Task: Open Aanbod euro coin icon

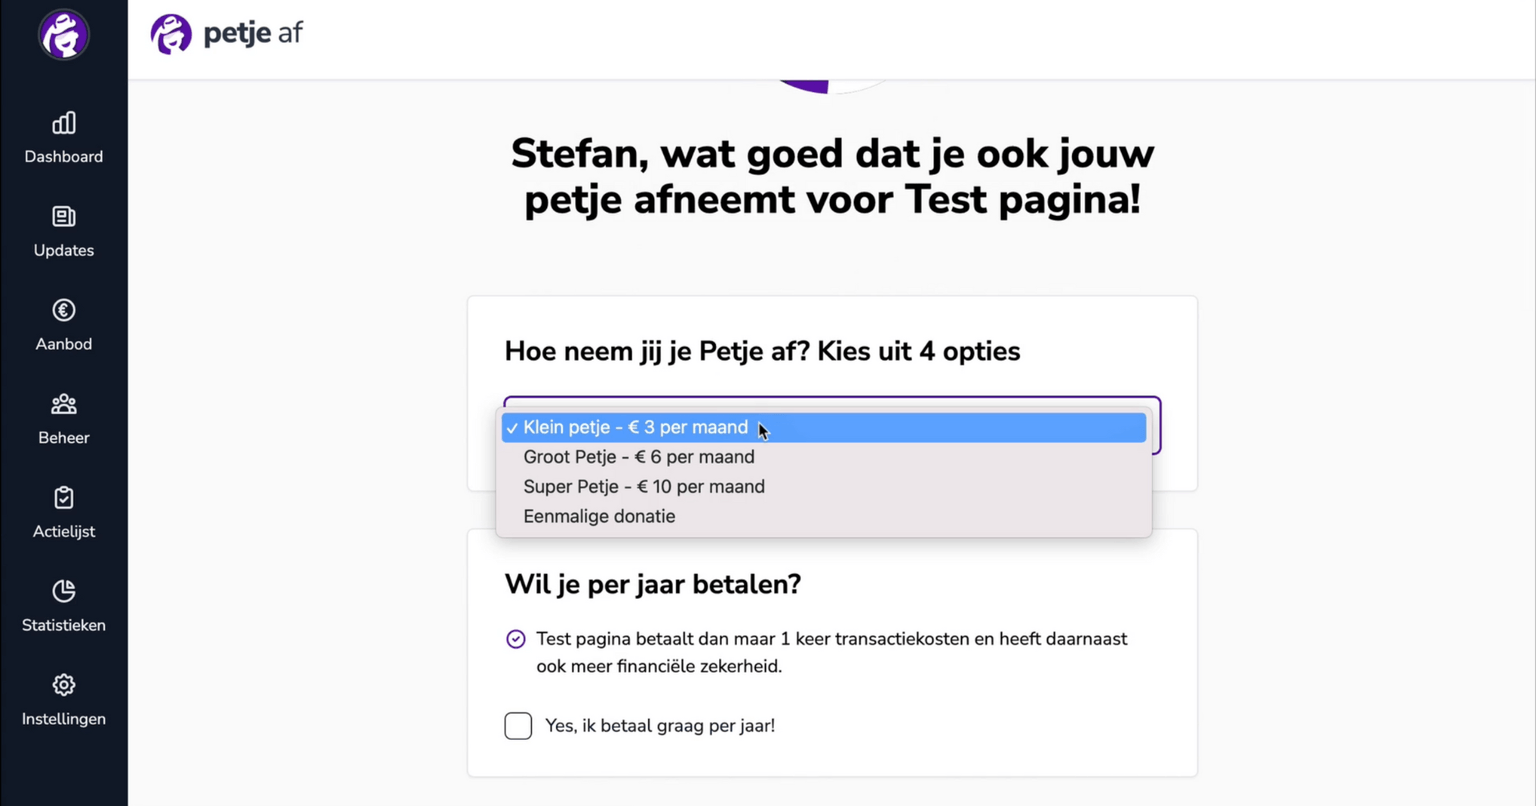Action: (64, 311)
